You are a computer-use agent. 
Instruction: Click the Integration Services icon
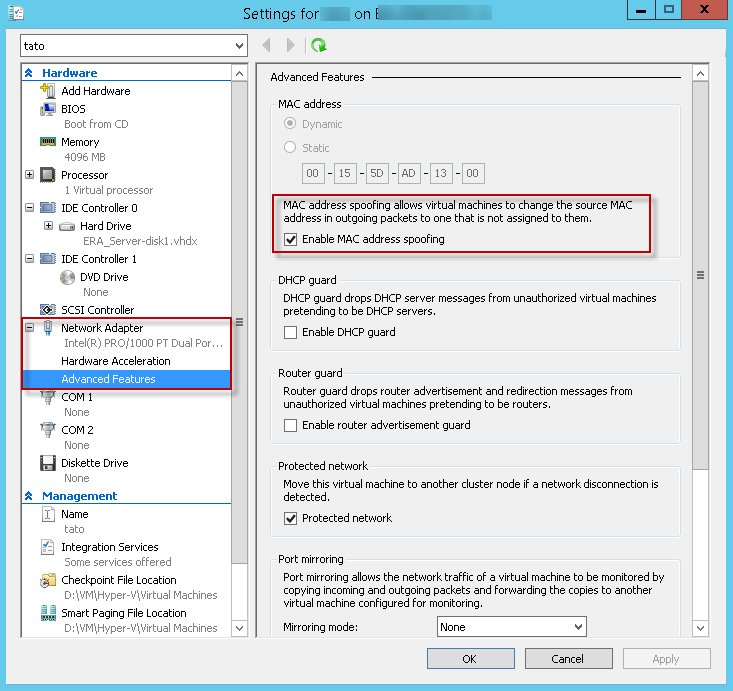[47, 548]
